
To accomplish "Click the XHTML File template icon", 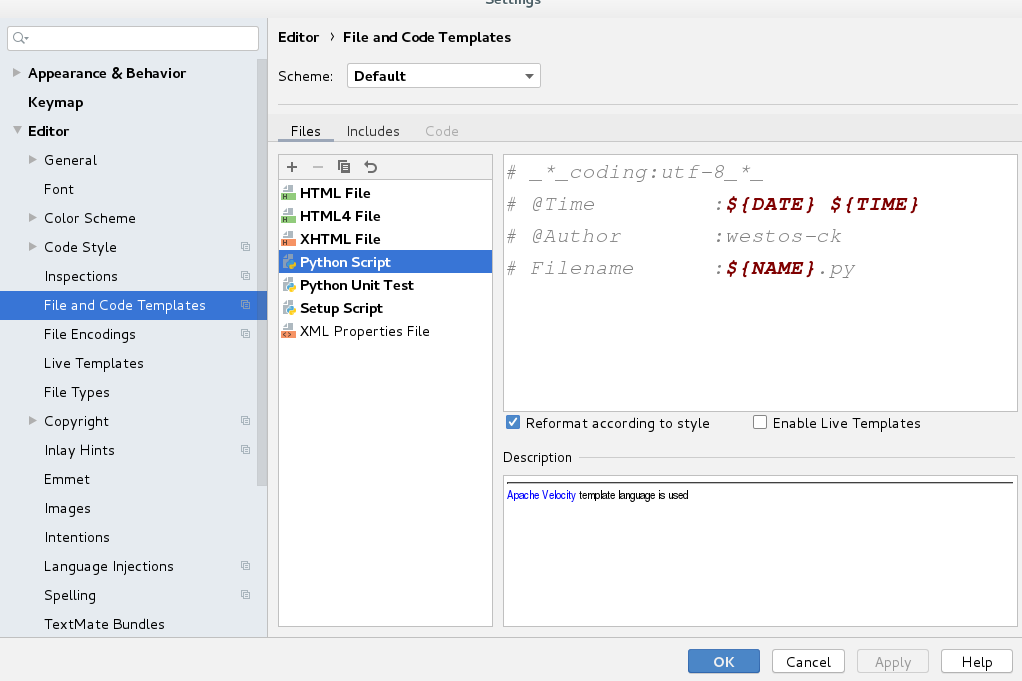I will tap(288, 239).
